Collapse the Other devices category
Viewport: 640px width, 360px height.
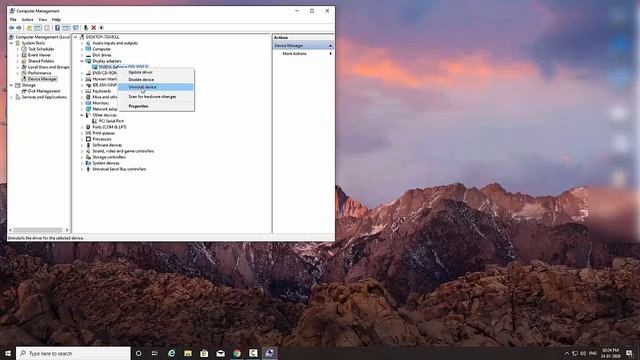click(82, 115)
